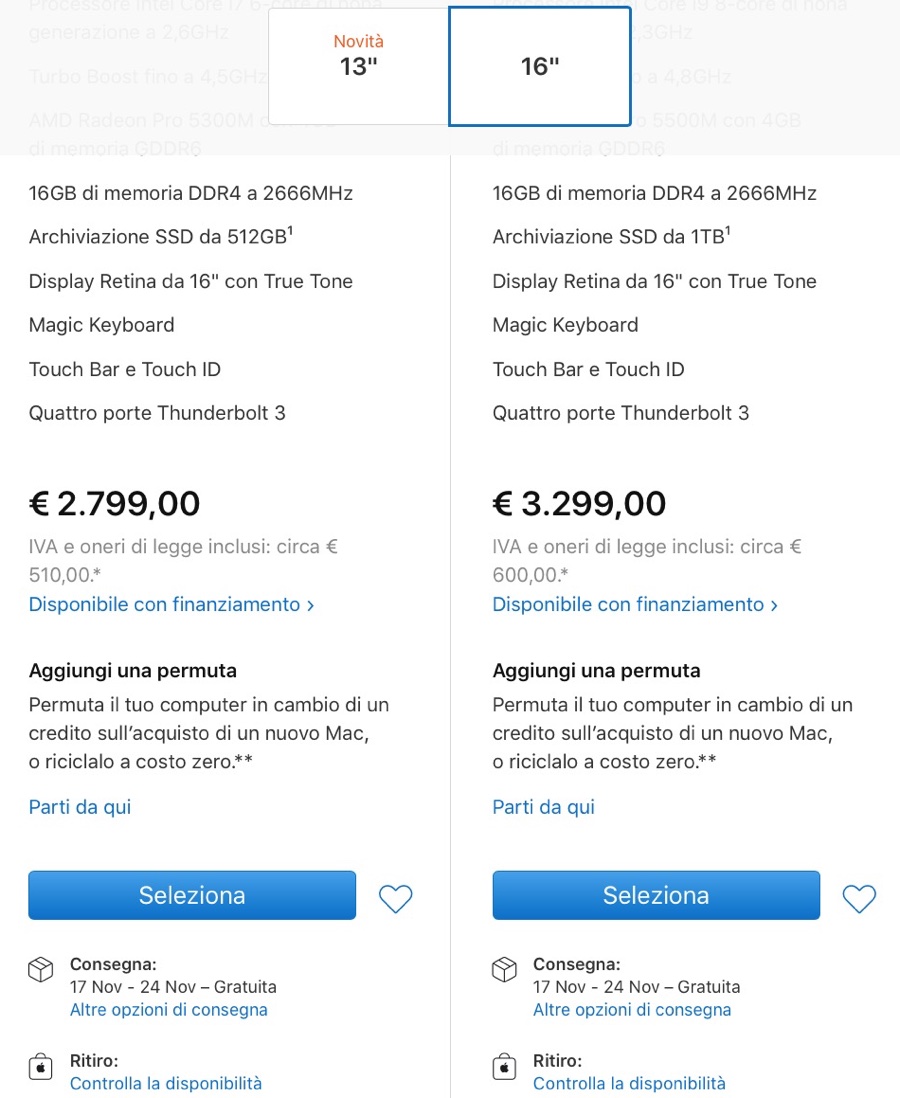Check pickup availability for 512GB model

166,1083
